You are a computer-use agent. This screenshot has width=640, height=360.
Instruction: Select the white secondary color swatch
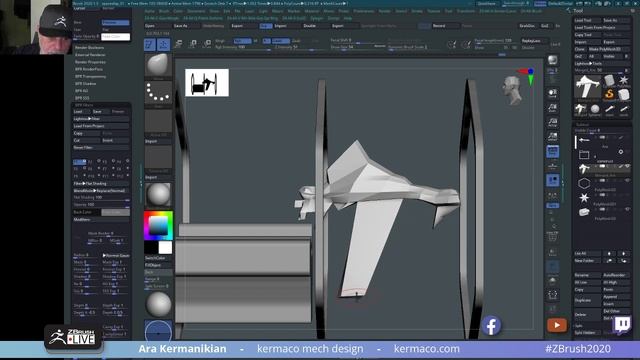click(165, 247)
